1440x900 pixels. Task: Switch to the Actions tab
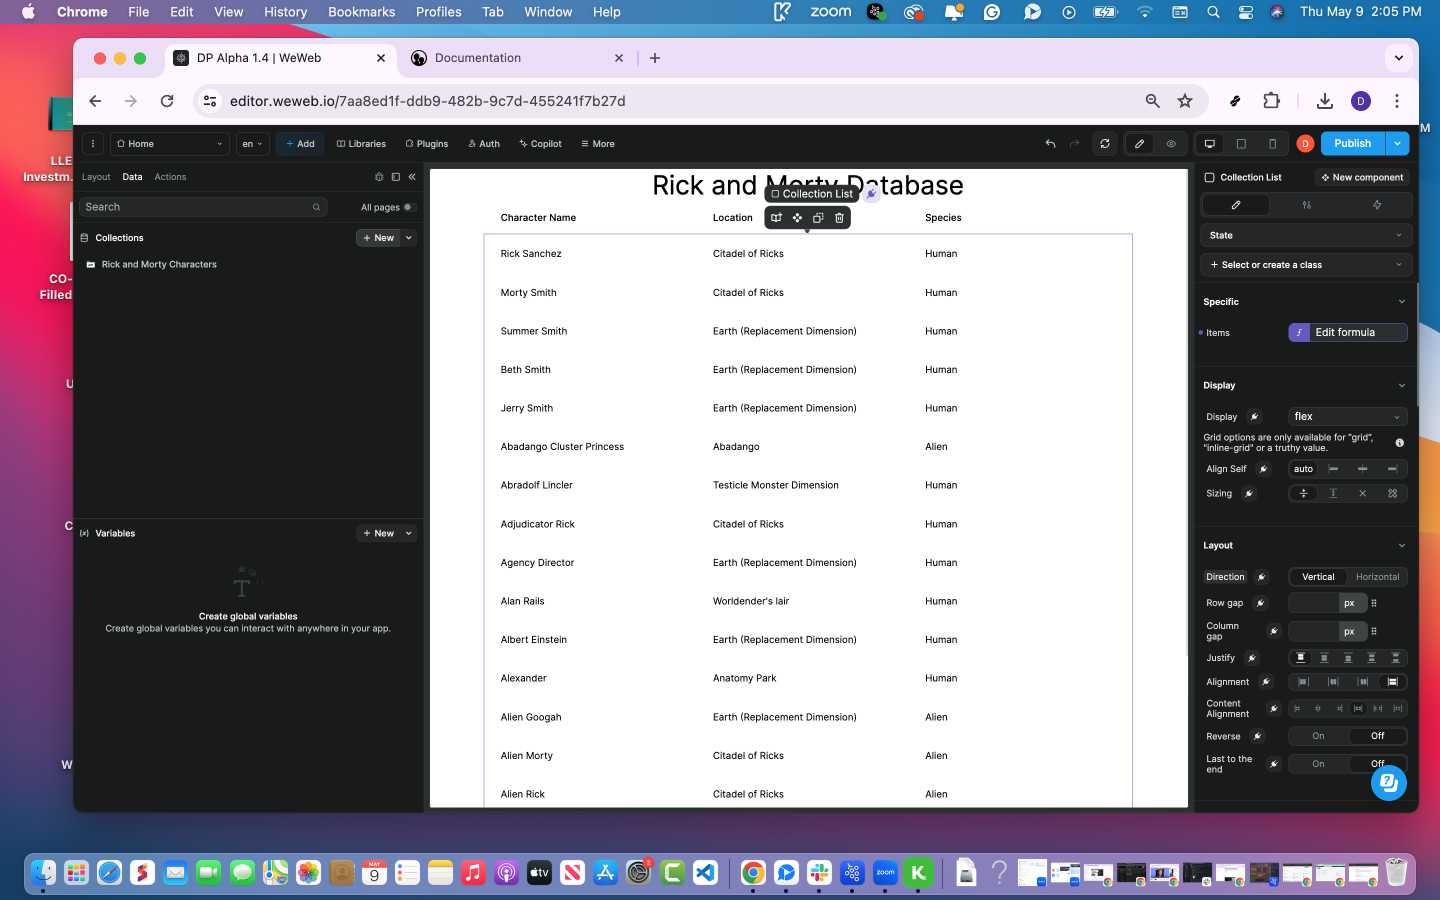tap(170, 177)
